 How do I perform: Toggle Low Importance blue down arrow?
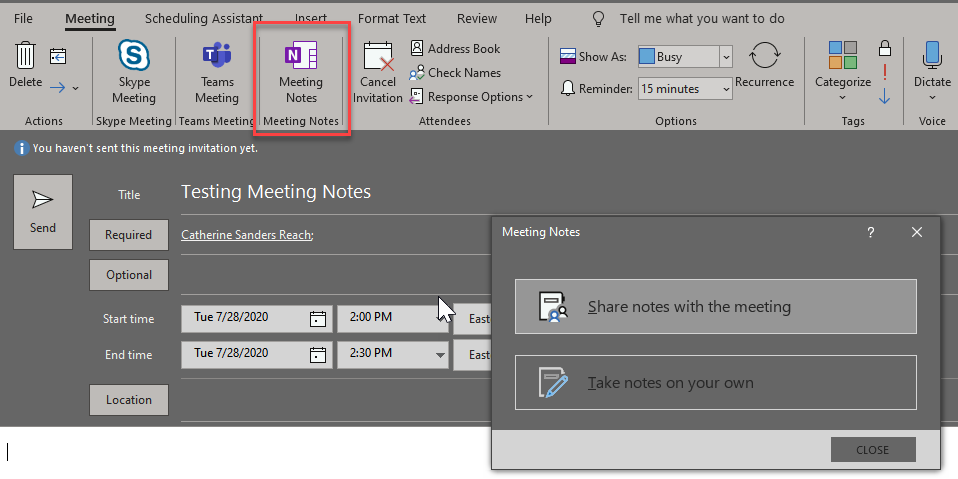coord(884,97)
